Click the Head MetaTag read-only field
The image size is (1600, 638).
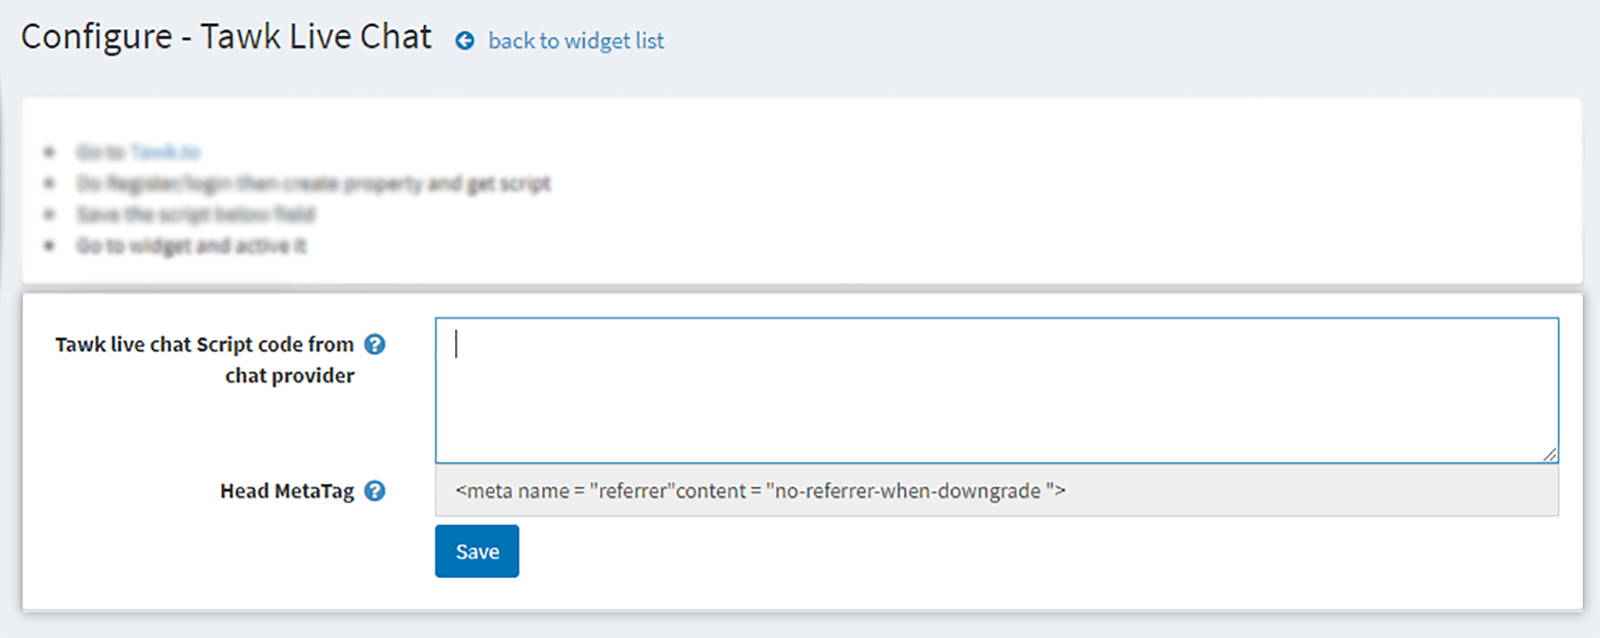point(997,491)
